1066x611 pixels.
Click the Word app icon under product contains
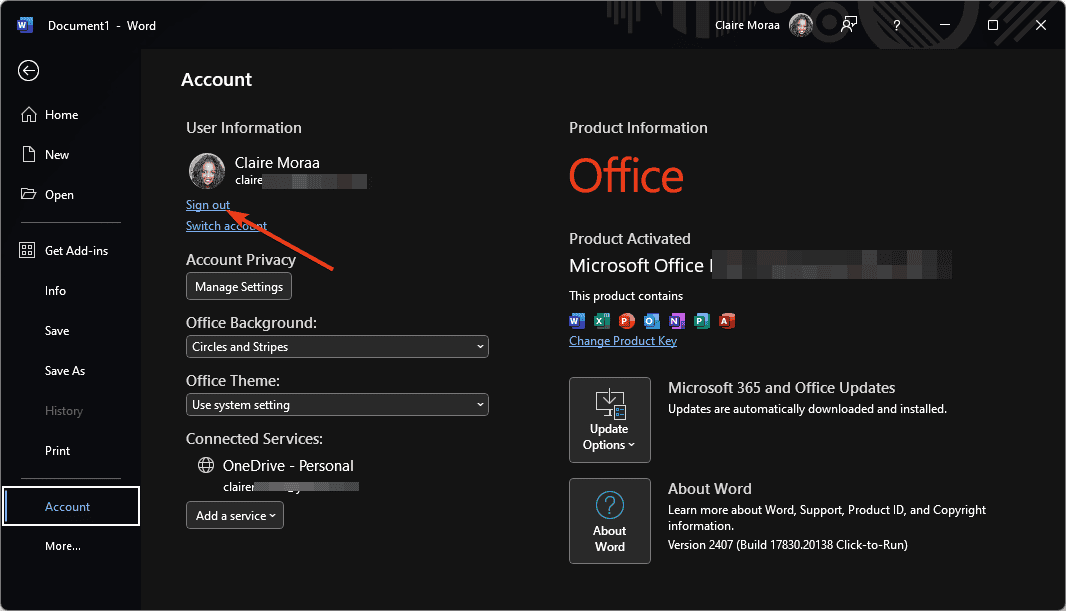coord(577,320)
